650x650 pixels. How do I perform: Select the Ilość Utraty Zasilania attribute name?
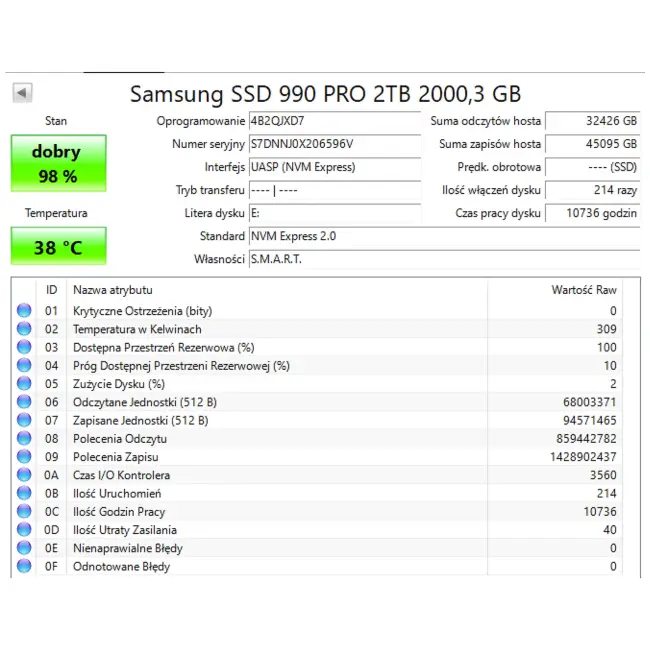point(125,530)
